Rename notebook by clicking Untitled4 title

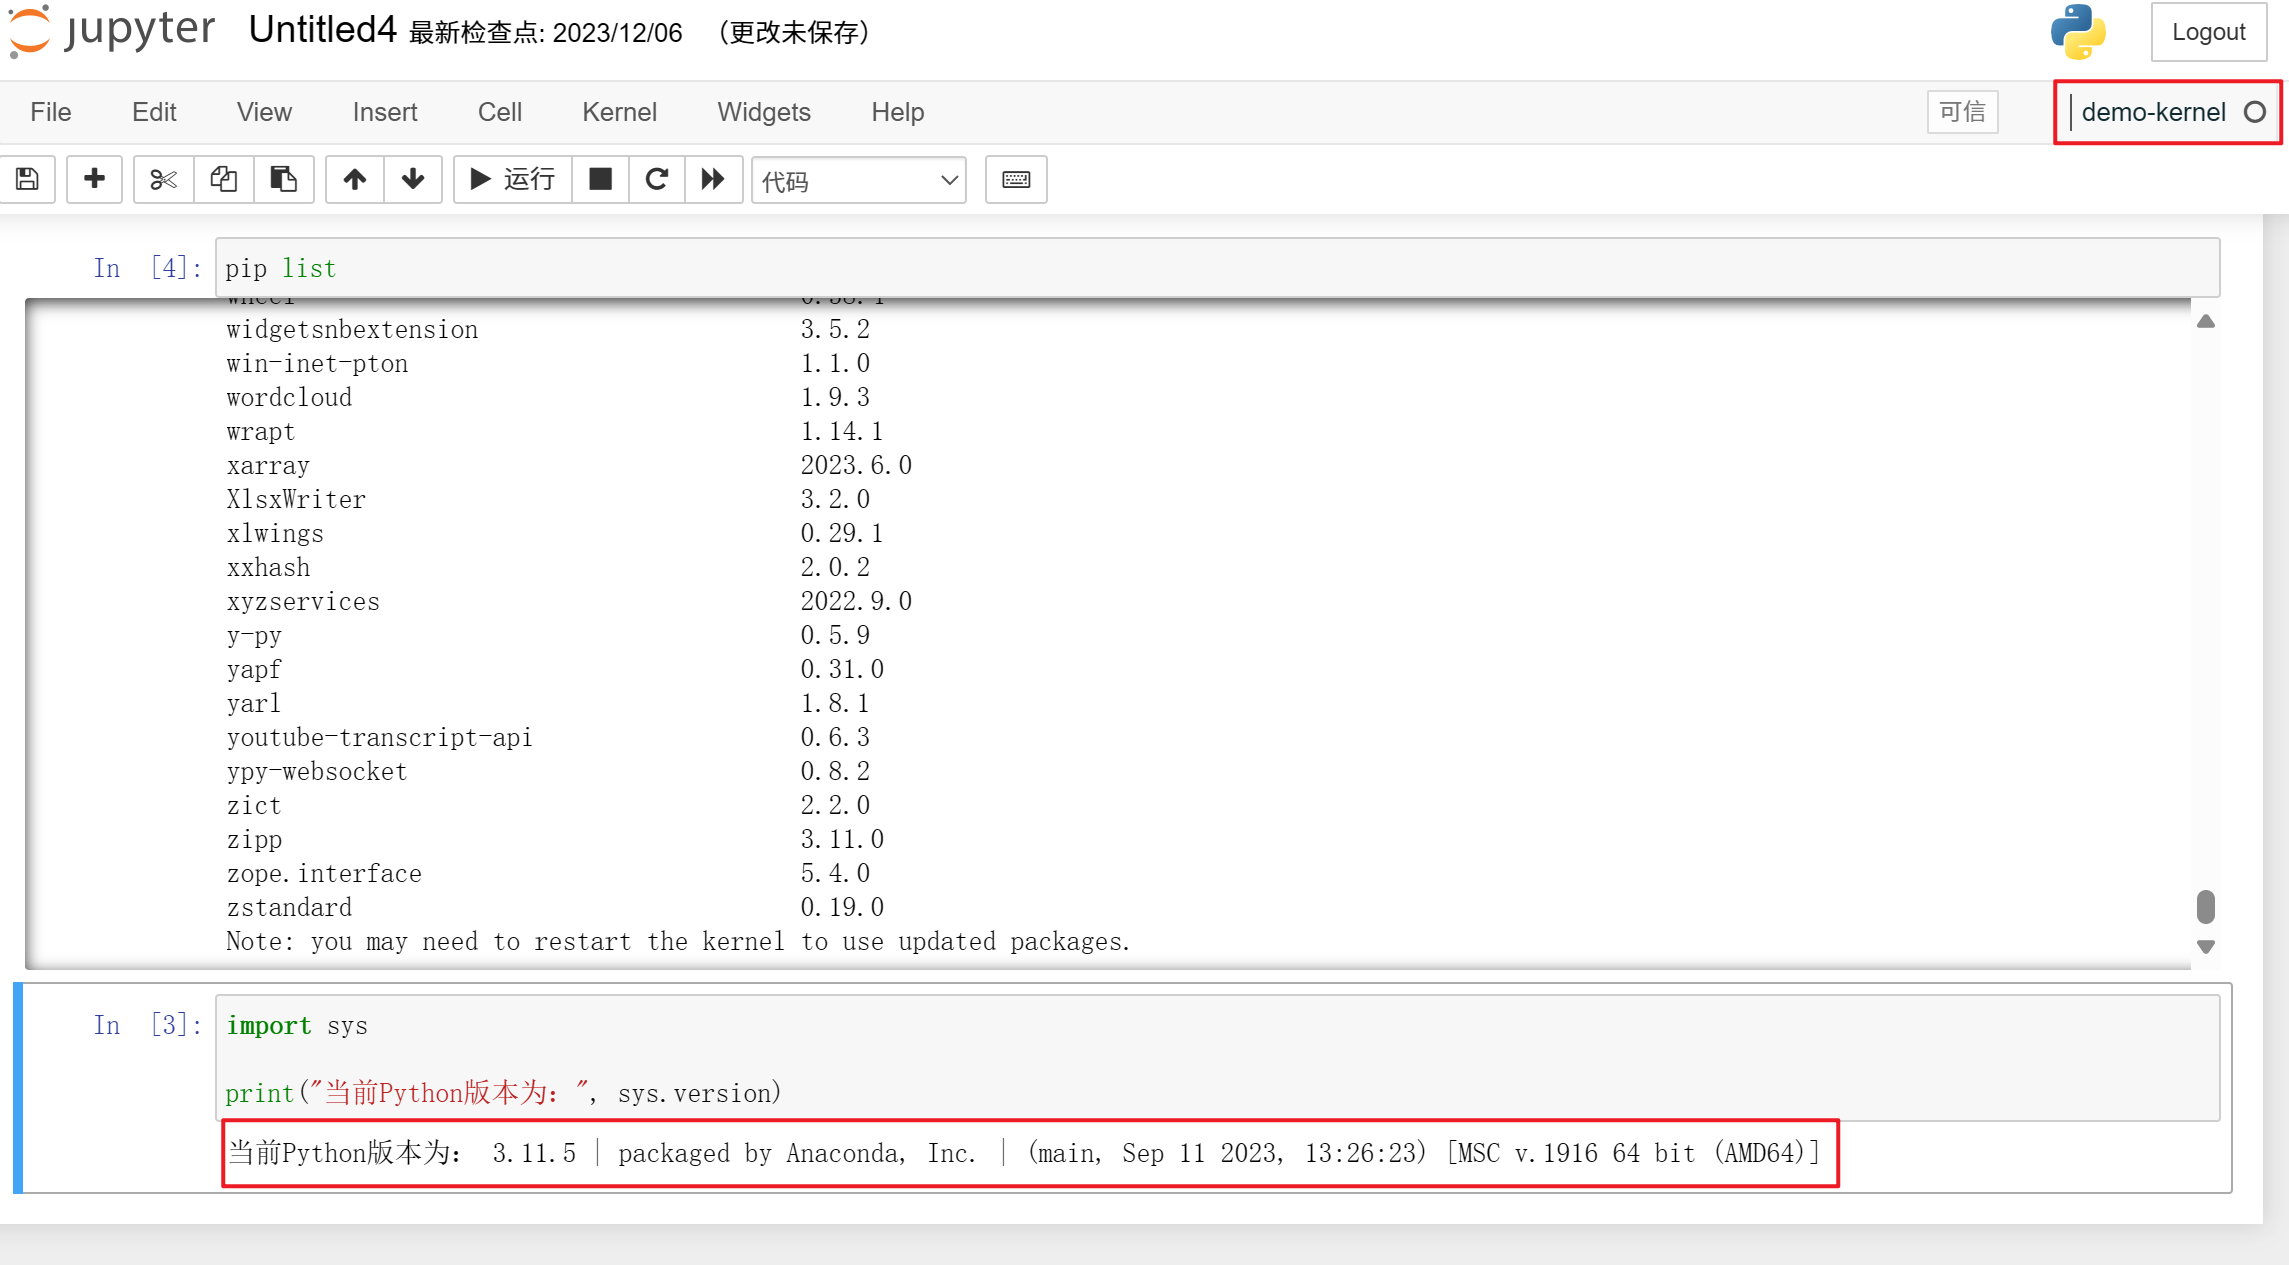[x=322, y=30]
